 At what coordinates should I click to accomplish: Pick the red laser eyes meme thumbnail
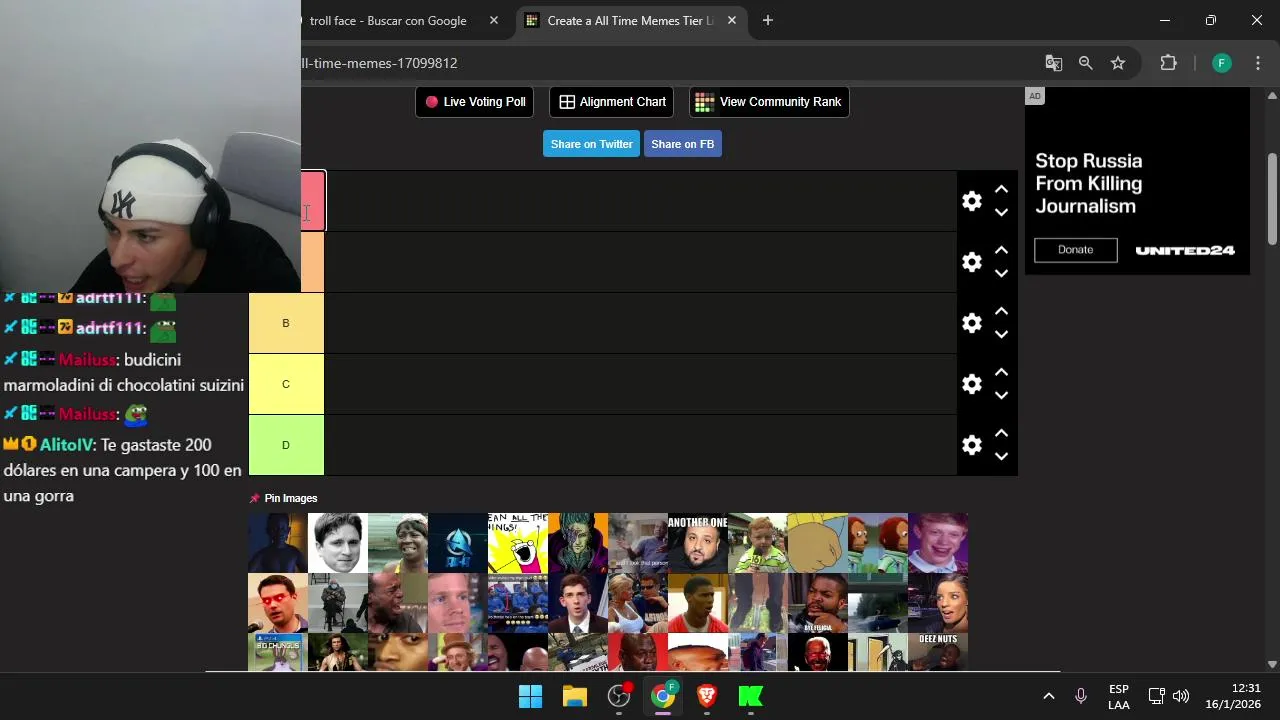click(x=278, y=603)
